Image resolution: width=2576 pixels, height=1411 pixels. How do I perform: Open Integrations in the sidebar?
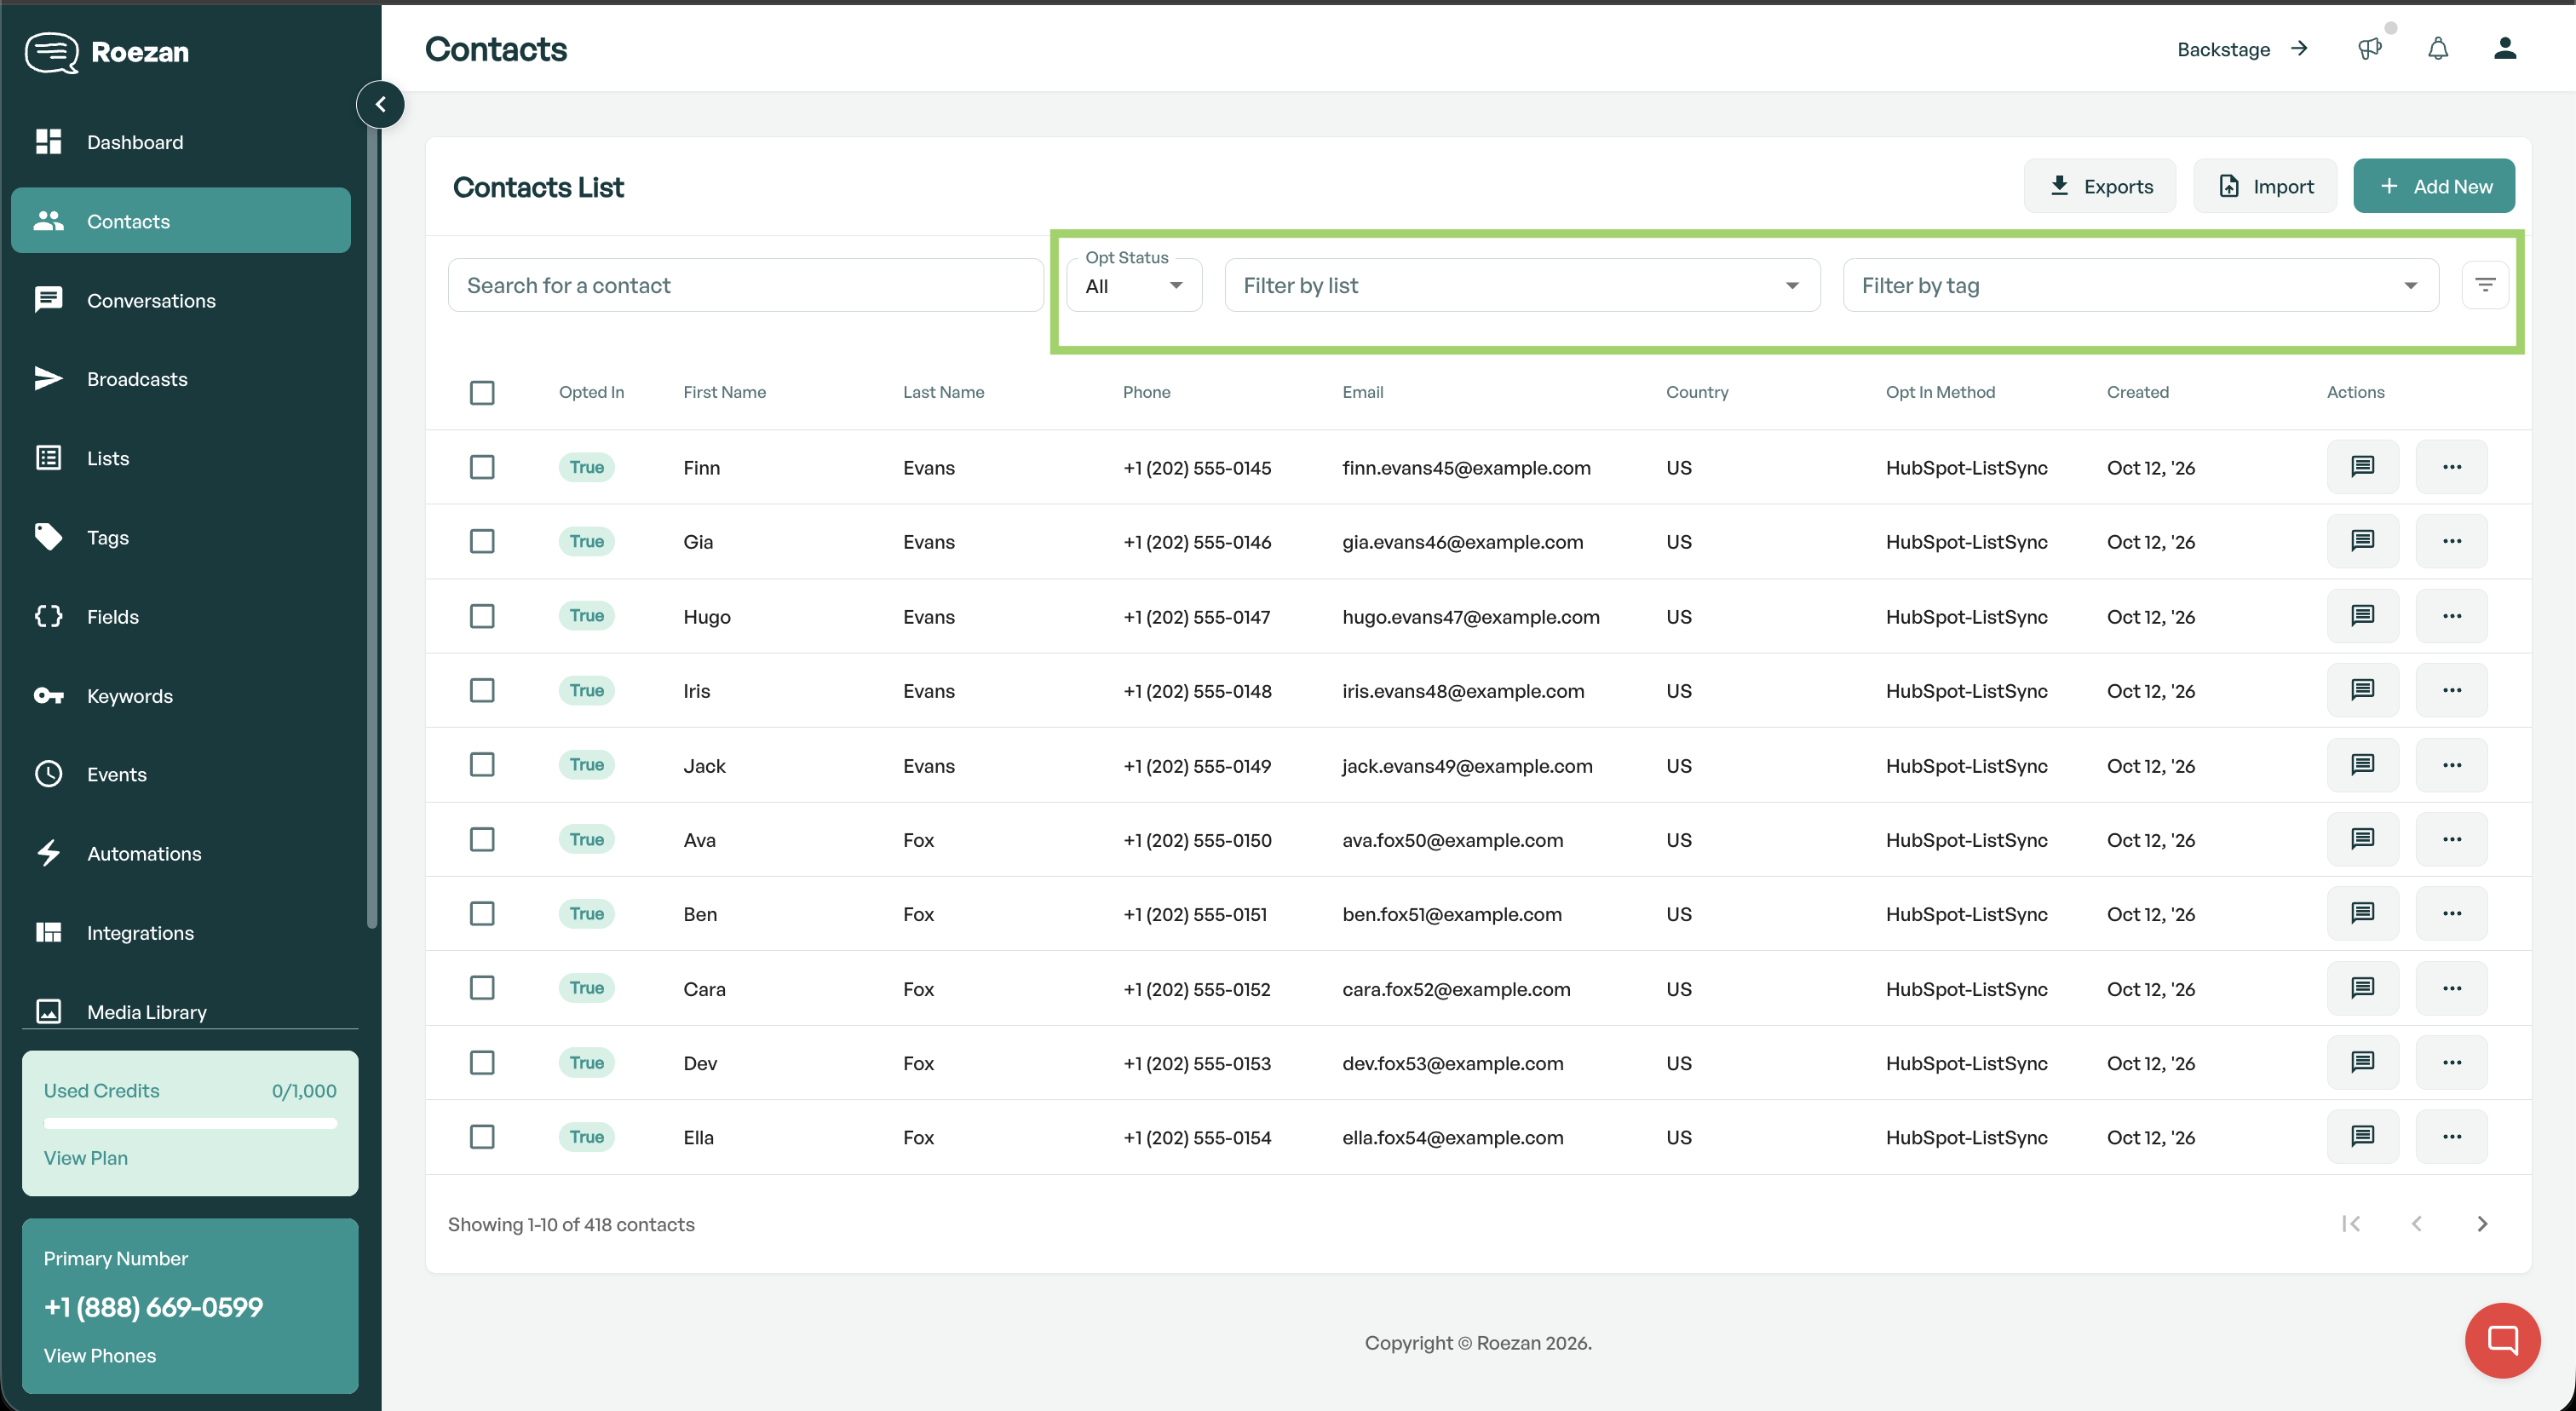point(181,932)
